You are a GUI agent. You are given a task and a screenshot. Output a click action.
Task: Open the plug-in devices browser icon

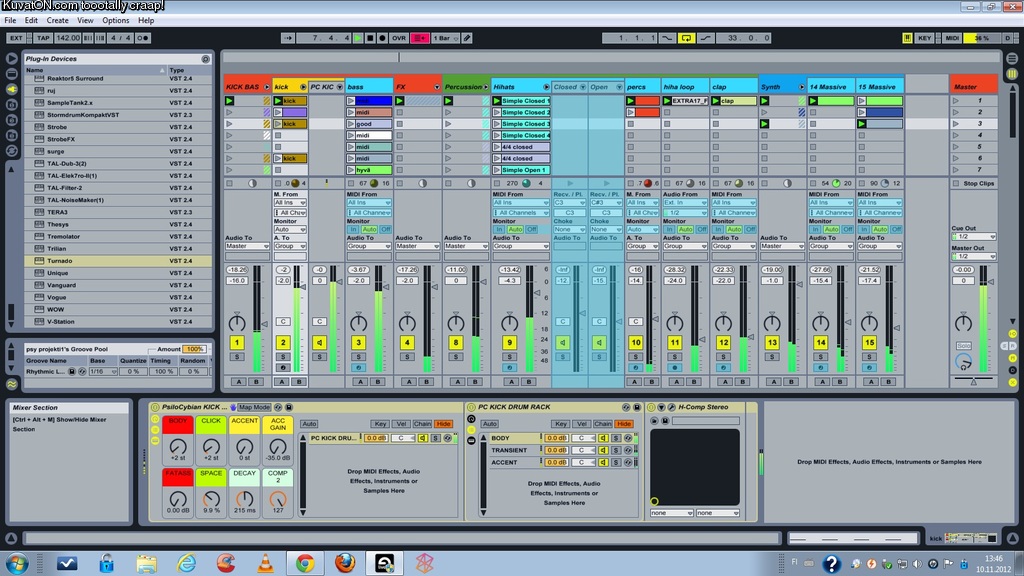(x=12, y=89)
